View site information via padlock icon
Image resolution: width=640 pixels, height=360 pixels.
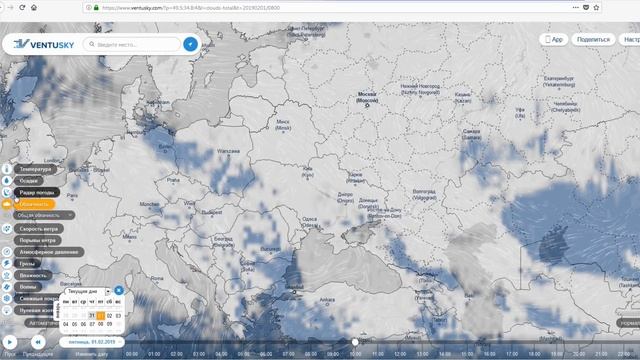96,7
